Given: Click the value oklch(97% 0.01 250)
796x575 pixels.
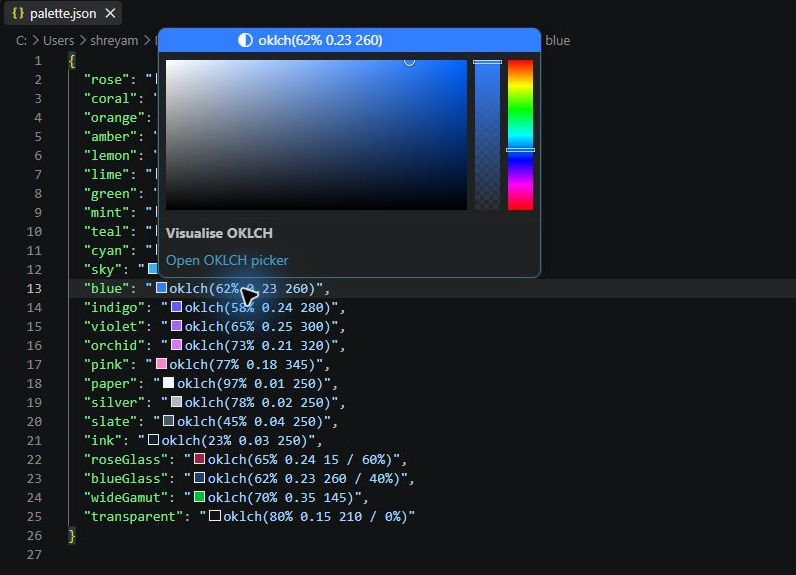Looking at the screenshot, I should pos(250,383).
